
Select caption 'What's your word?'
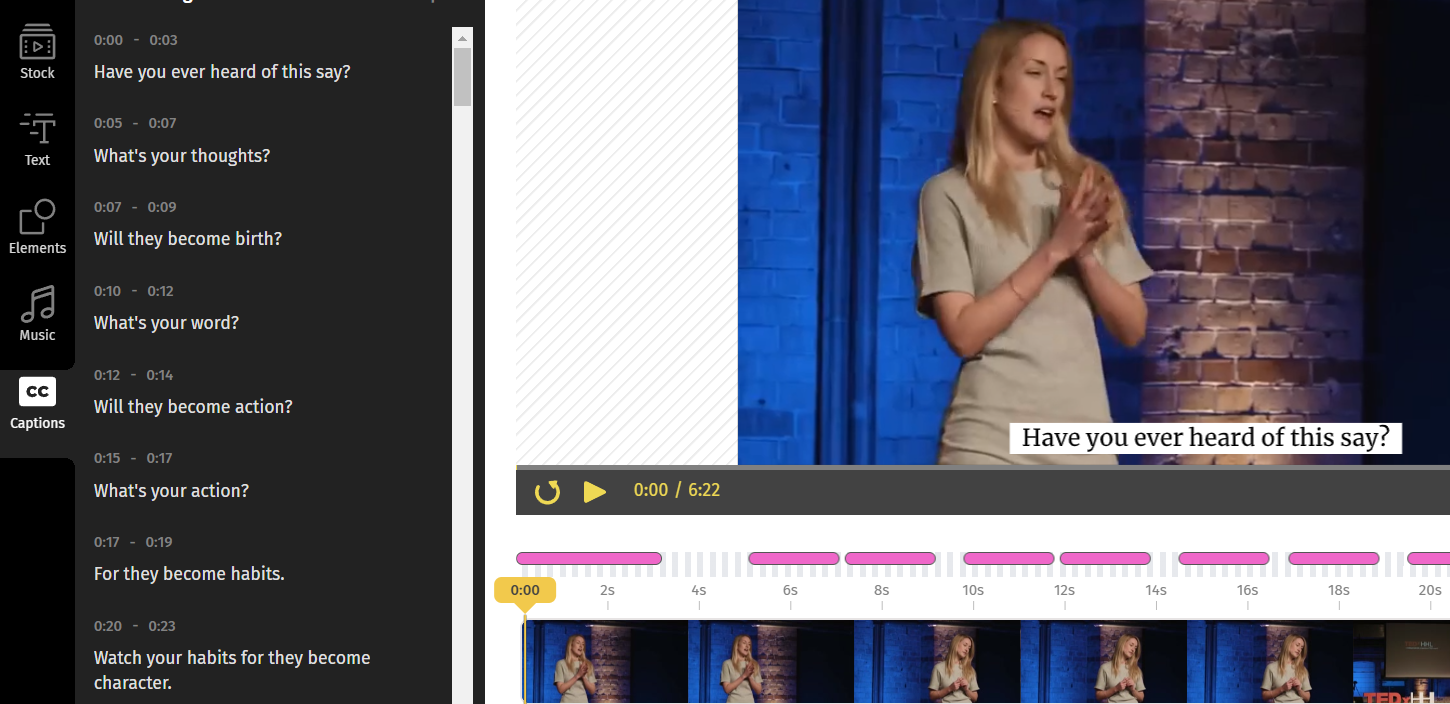click(166, 323)
